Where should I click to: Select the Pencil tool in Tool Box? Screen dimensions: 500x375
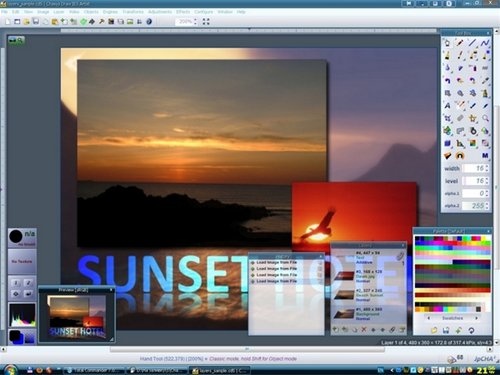460,43
